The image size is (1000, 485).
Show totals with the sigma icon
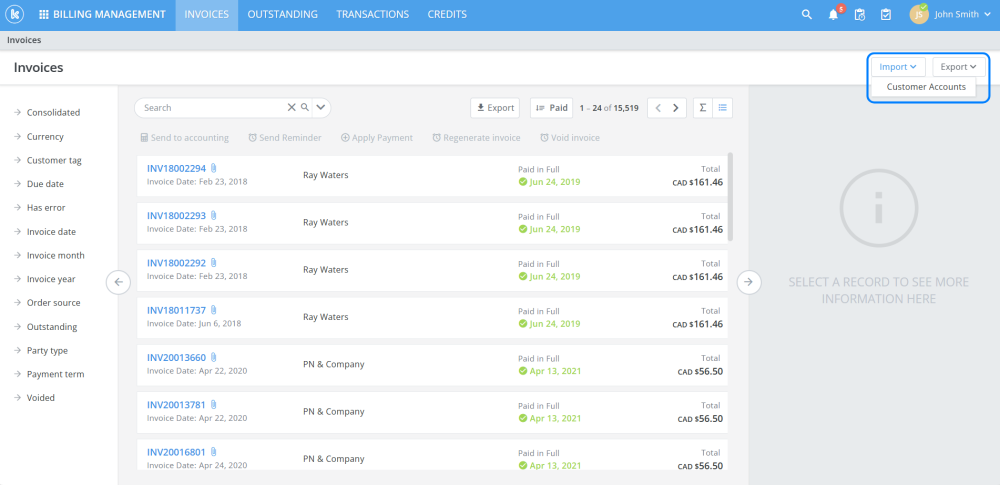703,108
